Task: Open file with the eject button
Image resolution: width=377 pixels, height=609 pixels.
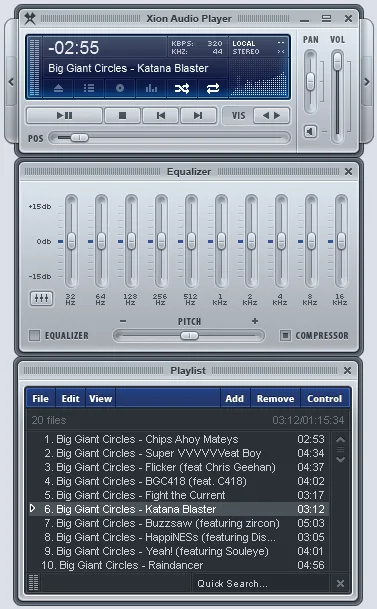Action: click(58, 89)
